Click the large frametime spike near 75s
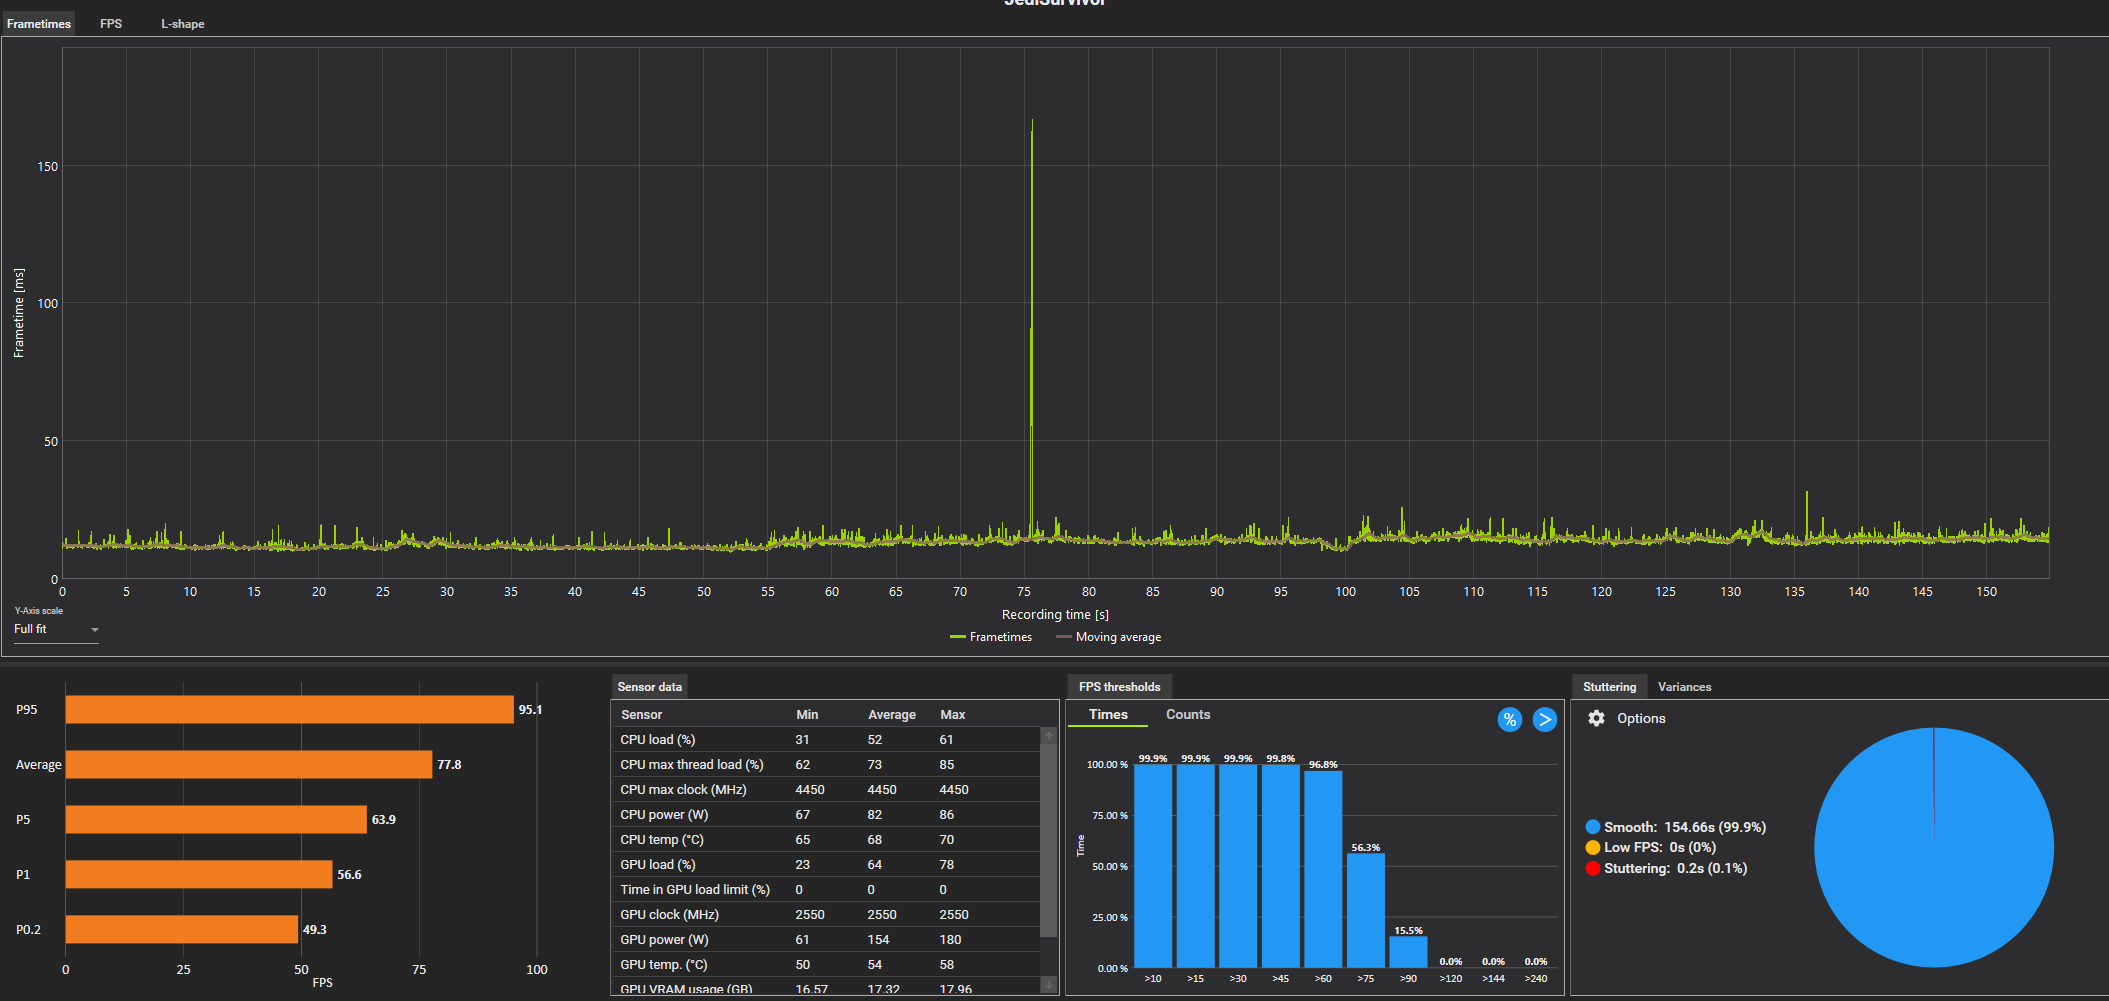 pyautogui.click(x=1032, y=330)
